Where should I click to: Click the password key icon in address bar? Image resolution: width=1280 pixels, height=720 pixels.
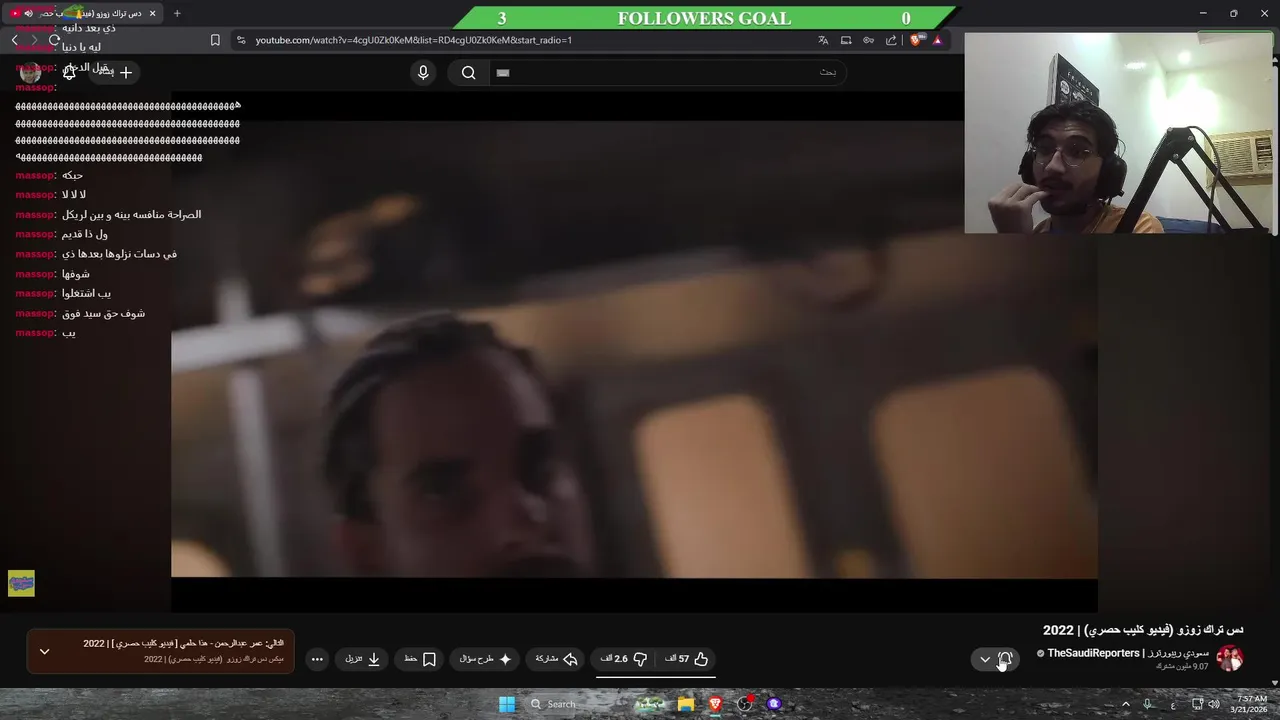(x=868, y=40)
